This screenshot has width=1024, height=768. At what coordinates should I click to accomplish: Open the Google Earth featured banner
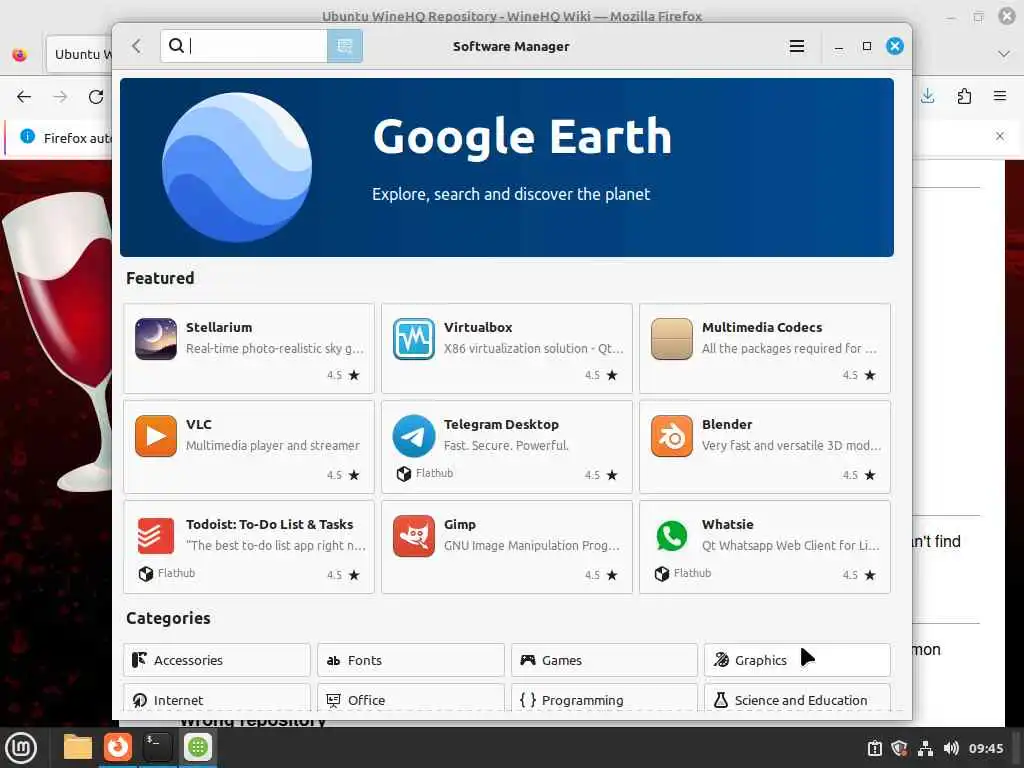point(507,167)
